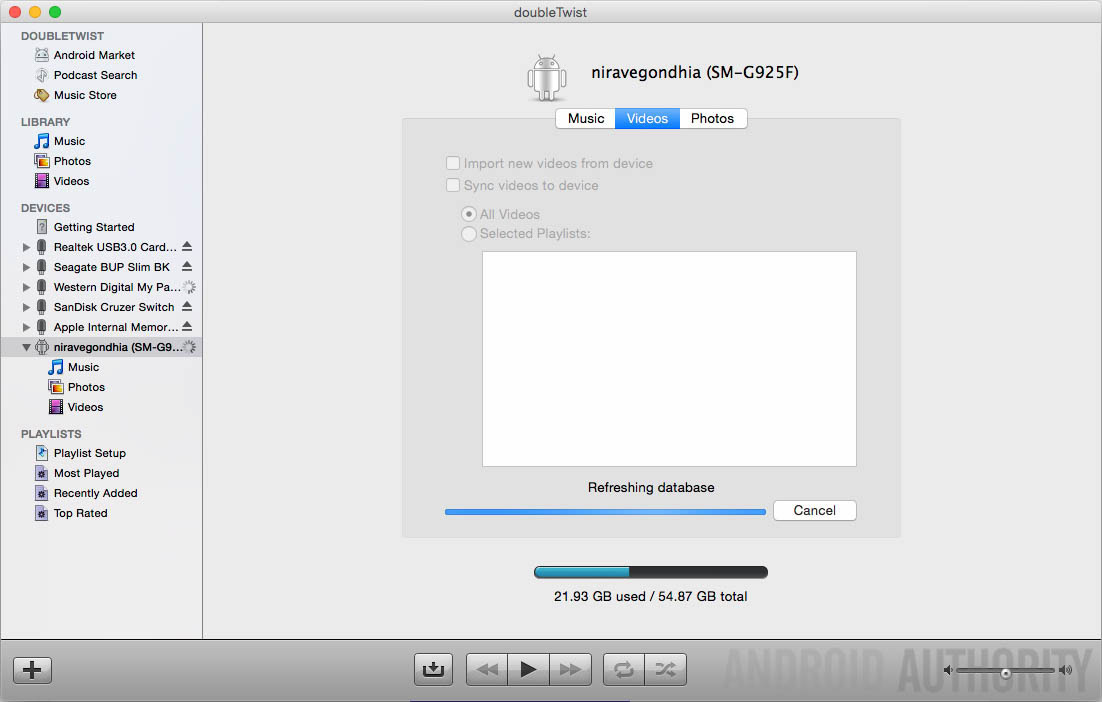This screenshot has width=1102, height=702.
Task: Expand Seagate BUP Slim BK device
Action: tap(26, 267)
